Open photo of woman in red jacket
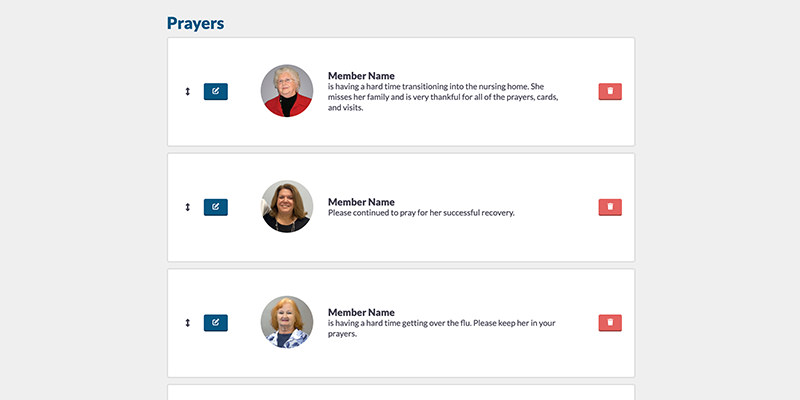The height and width of the screenshot is (400, 800). click(287, 91)
